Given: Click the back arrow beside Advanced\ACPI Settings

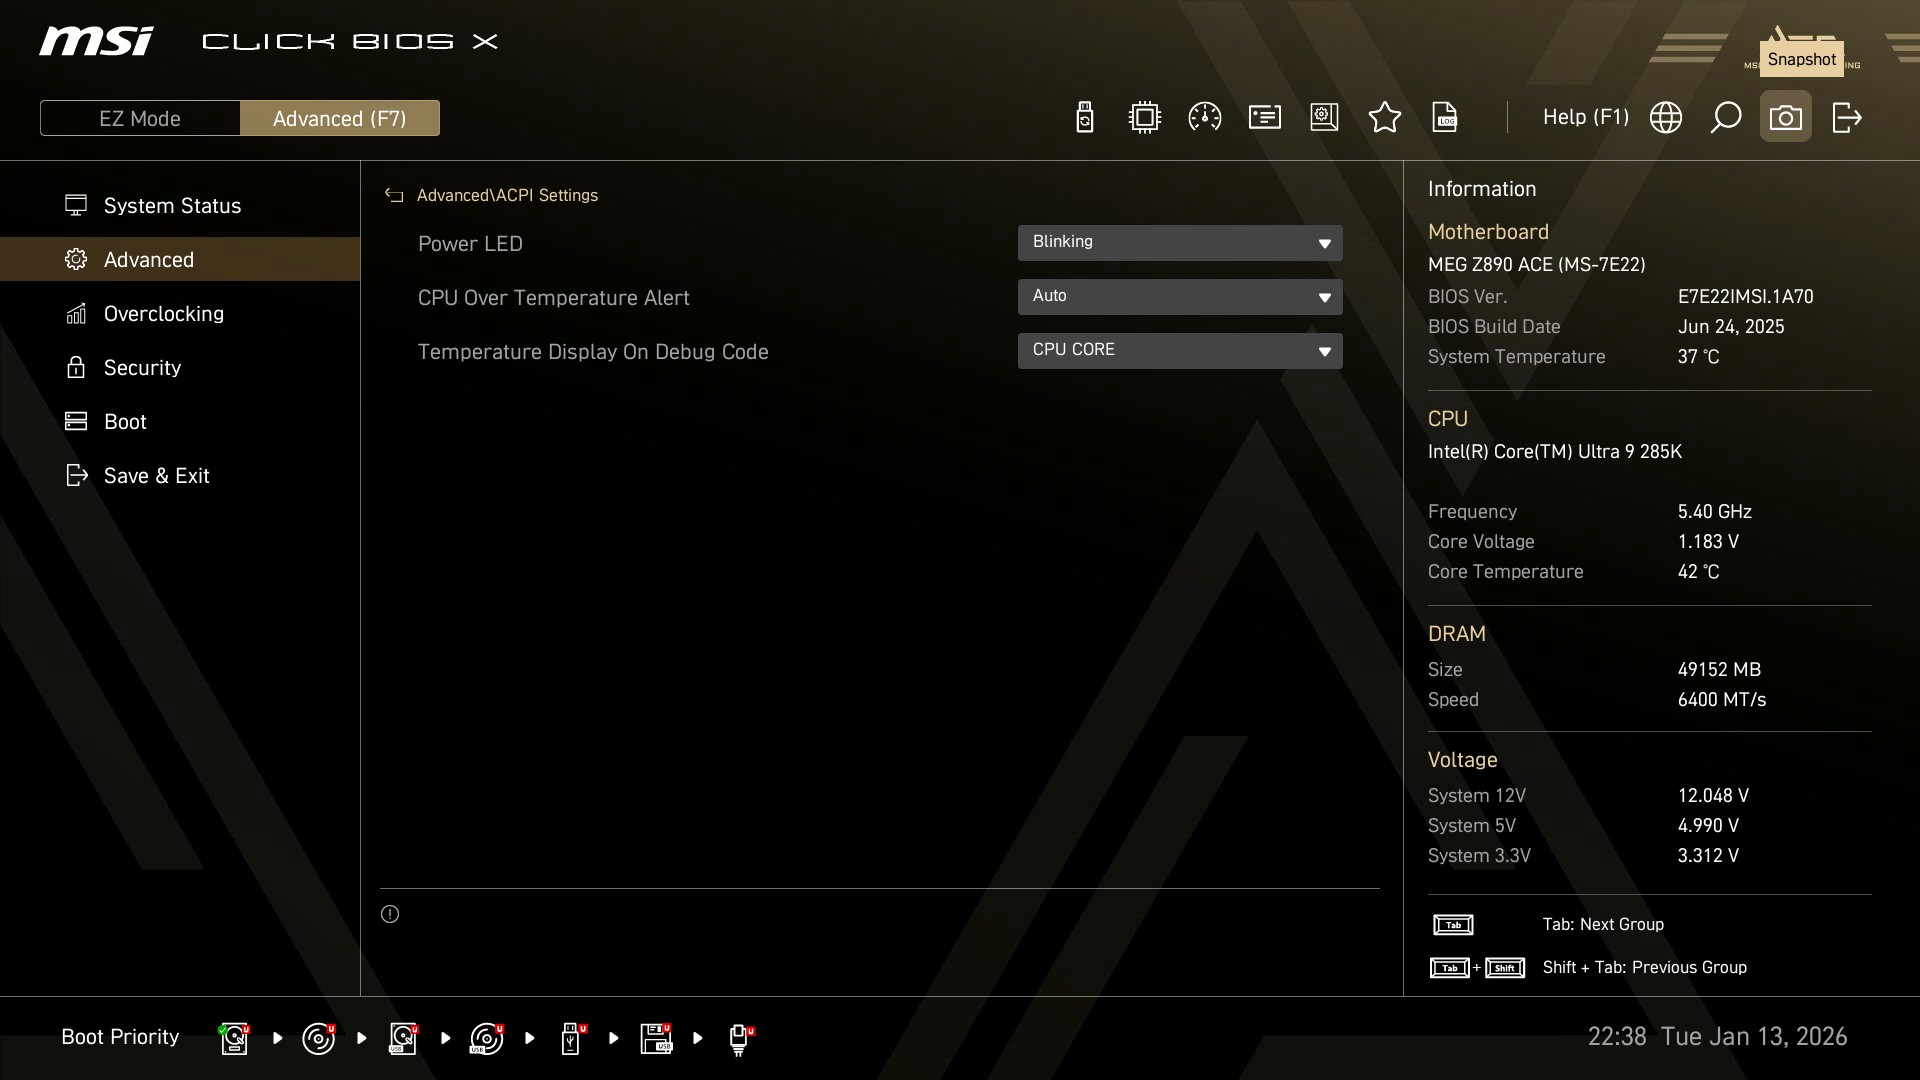Looking at the screenshot, I should tap(394, 196).
